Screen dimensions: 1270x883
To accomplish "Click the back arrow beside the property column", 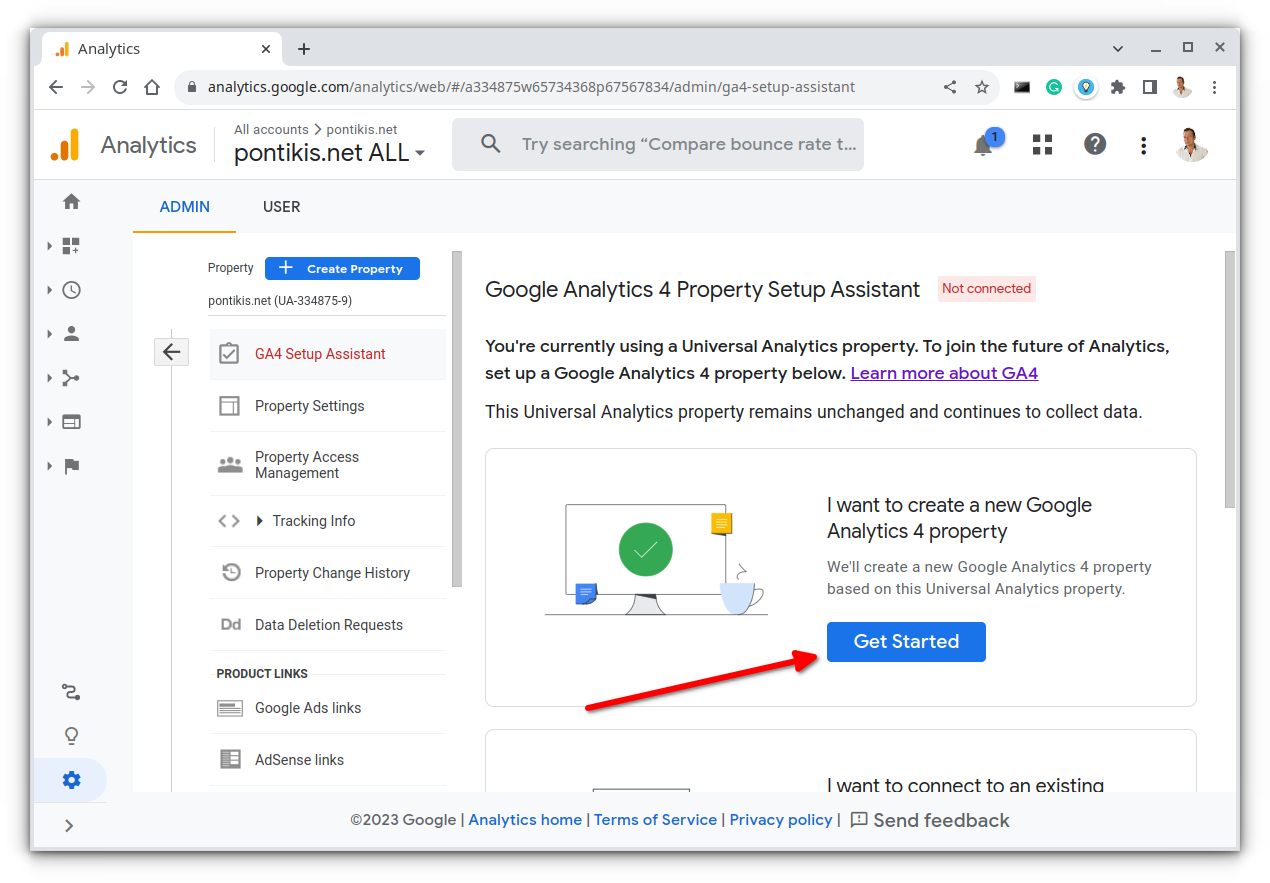I will pyautogui.click(x=171, y=351).
